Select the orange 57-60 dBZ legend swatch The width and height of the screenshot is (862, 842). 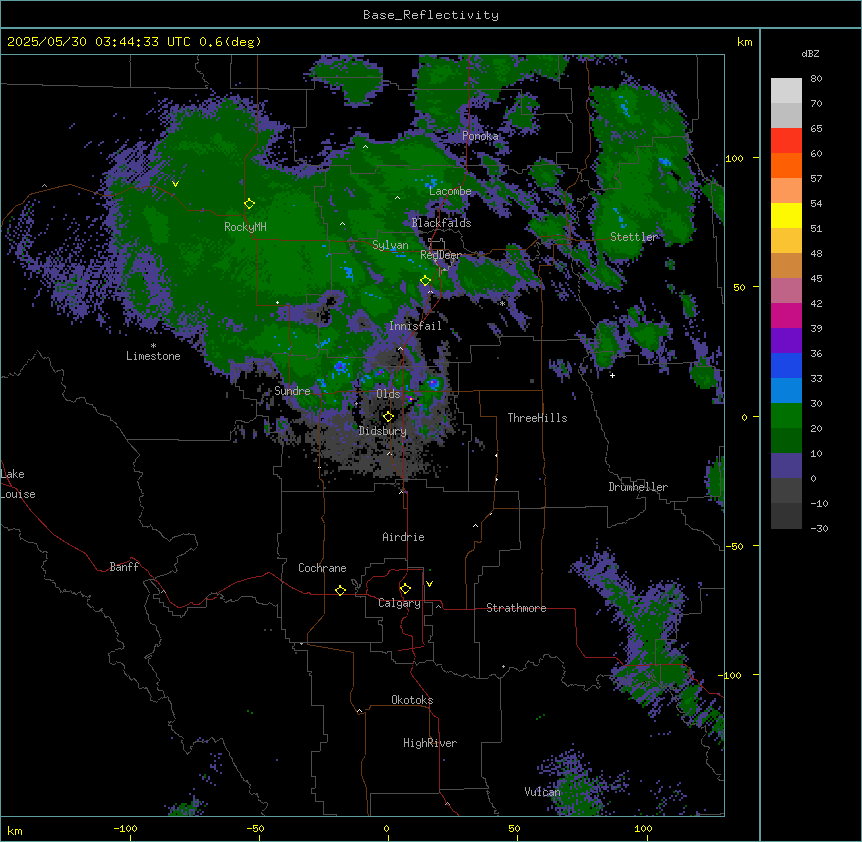(x=786, y=165)
